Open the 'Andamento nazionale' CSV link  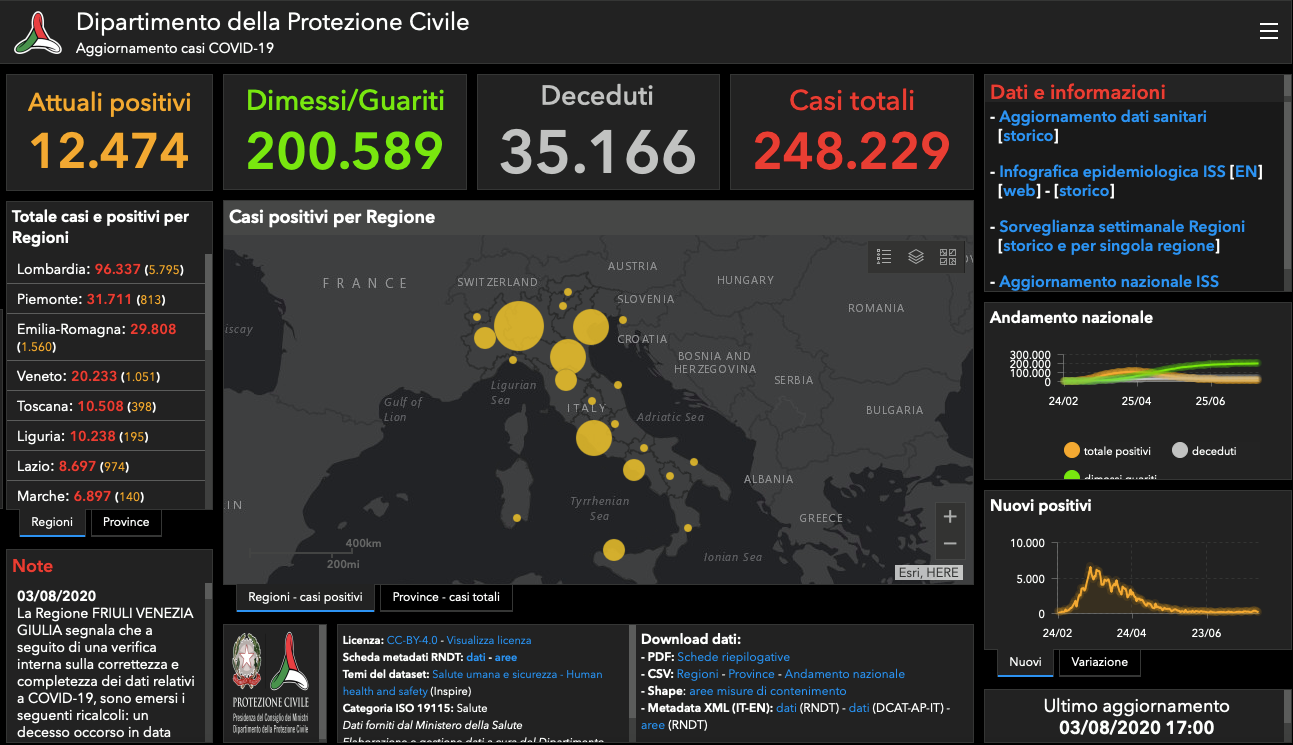(x=844, y=674)
